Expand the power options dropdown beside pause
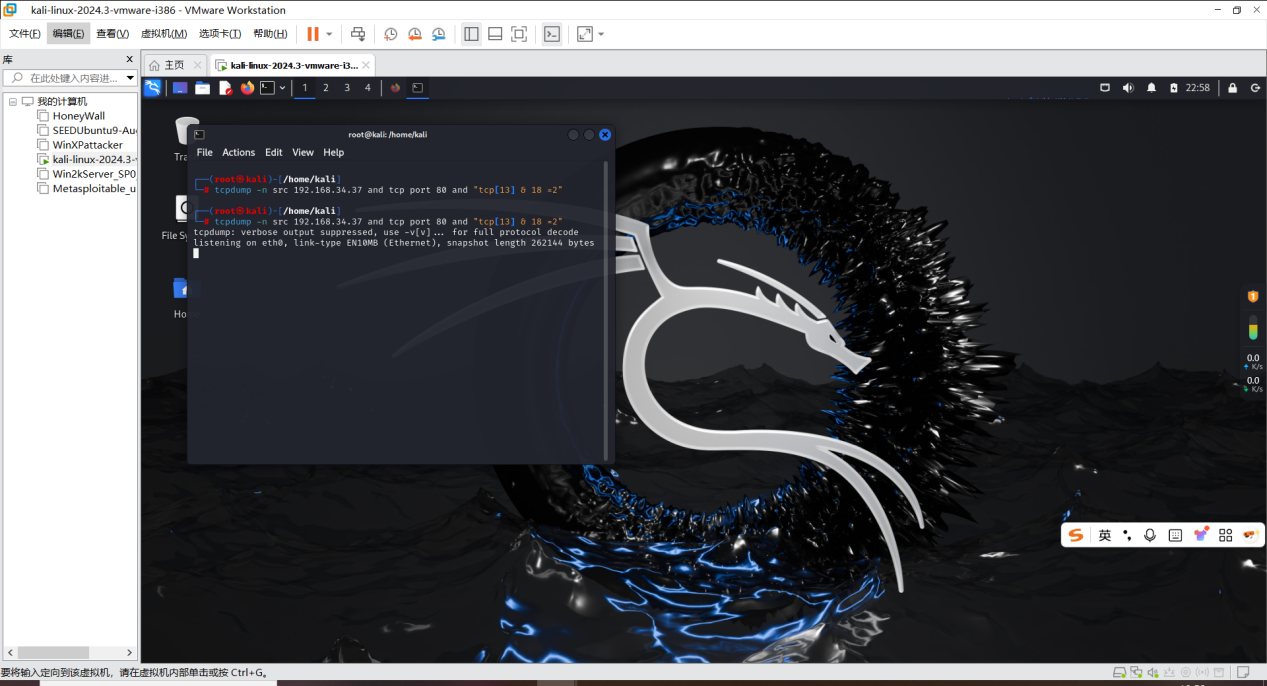Screen dimensions: 1267x686 [329, 34]
